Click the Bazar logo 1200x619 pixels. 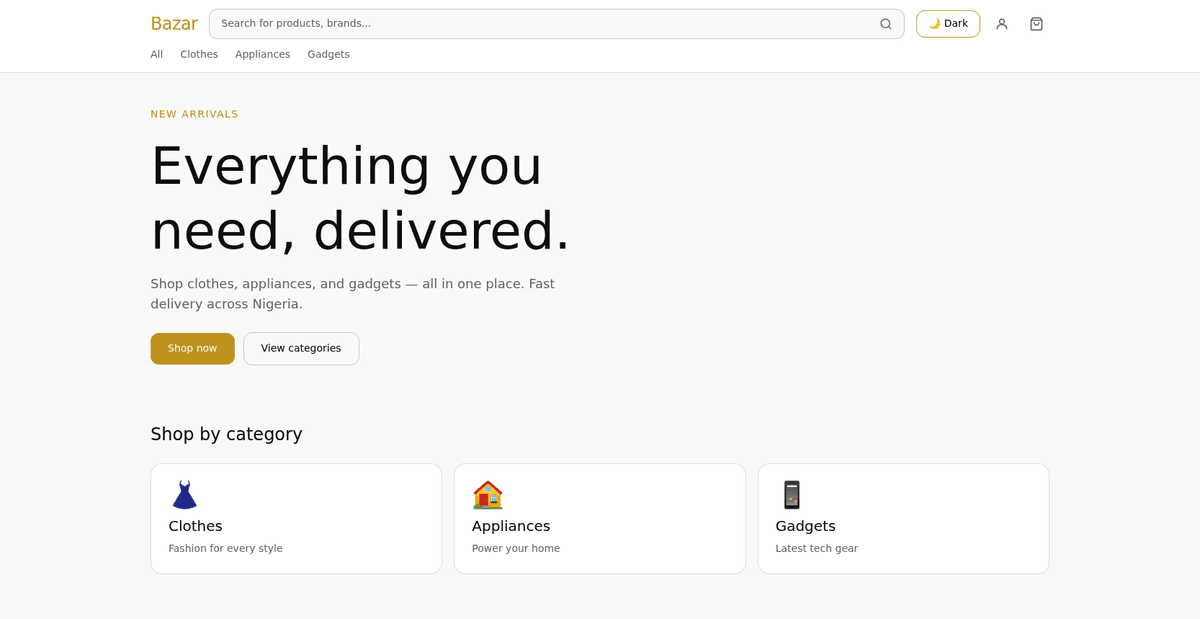[174, 24]
